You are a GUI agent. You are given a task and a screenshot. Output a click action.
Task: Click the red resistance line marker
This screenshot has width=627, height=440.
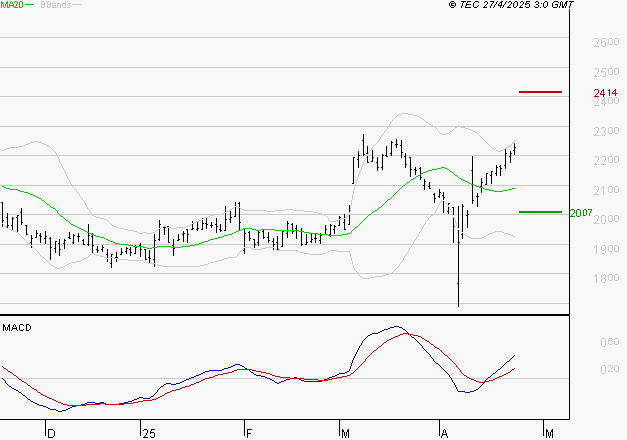pyautogui.click(x=540, y=92)
